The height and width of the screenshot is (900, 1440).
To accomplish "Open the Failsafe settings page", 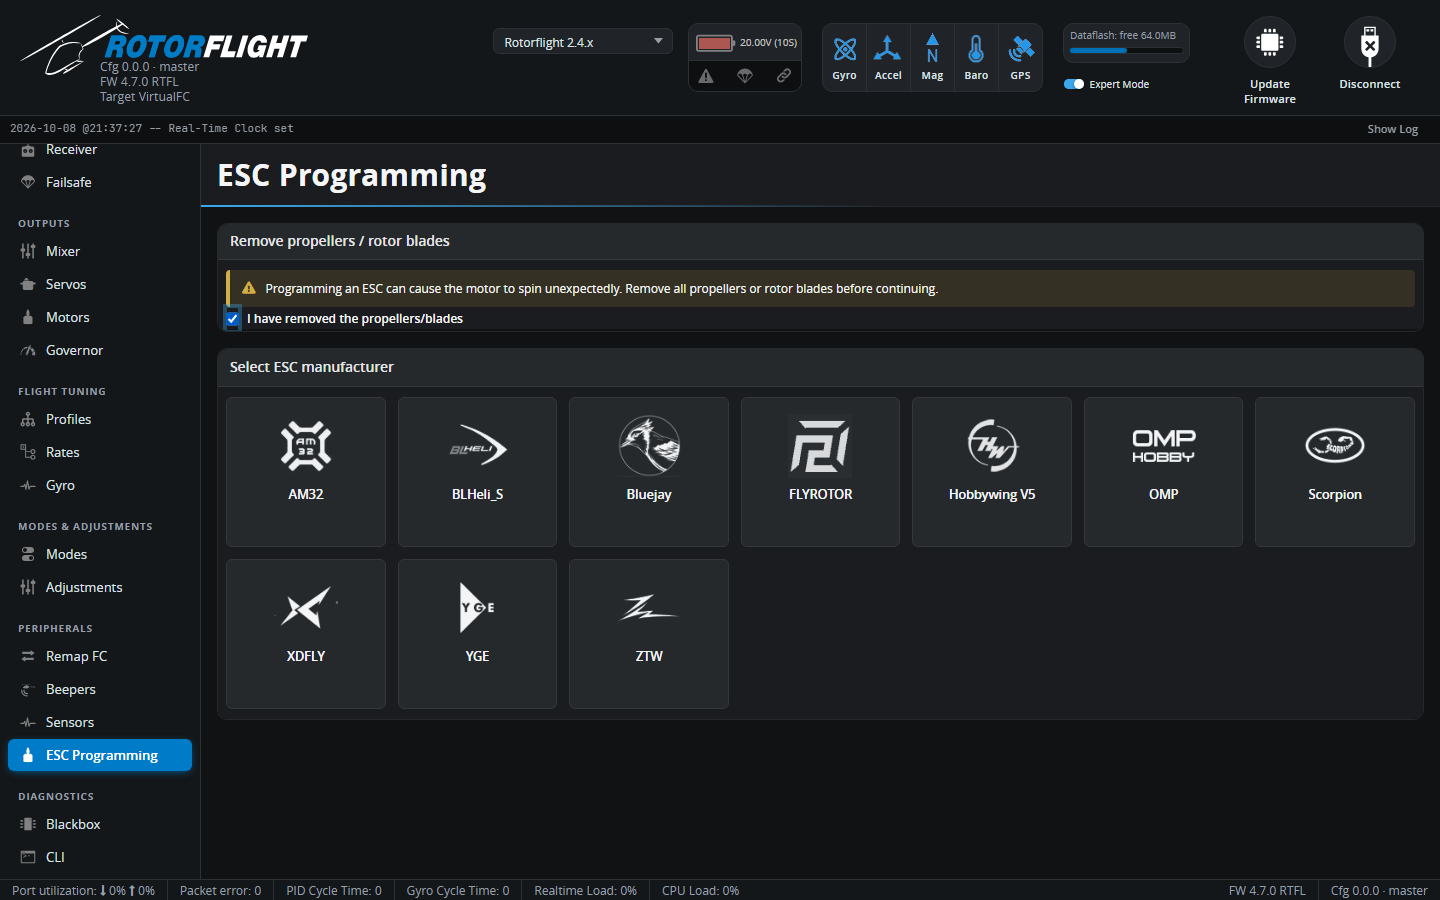I will pos(100,182).
